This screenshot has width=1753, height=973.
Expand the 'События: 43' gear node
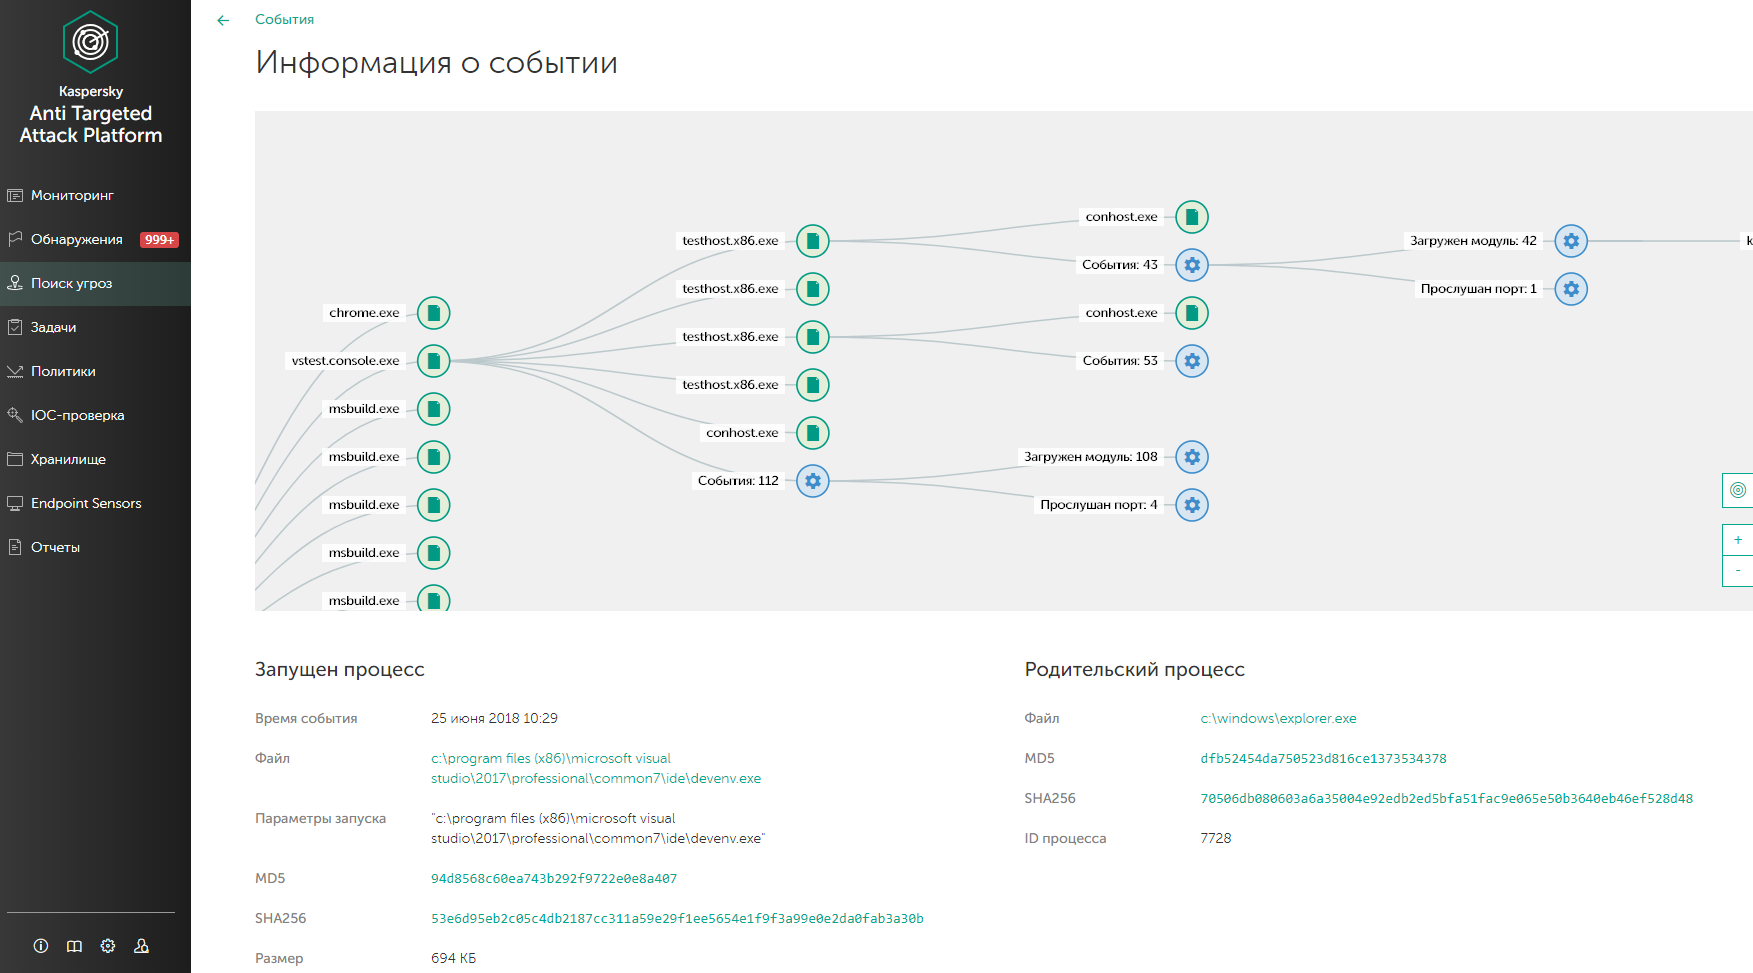pyautogui.click(x=1192, y=265)
